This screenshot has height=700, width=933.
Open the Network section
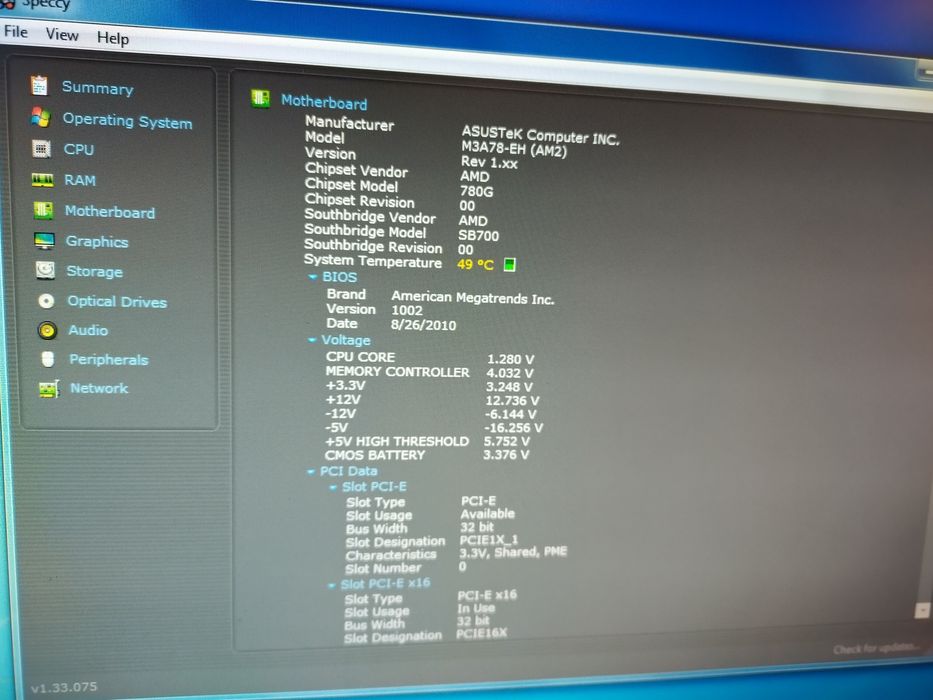coord(99,388)
